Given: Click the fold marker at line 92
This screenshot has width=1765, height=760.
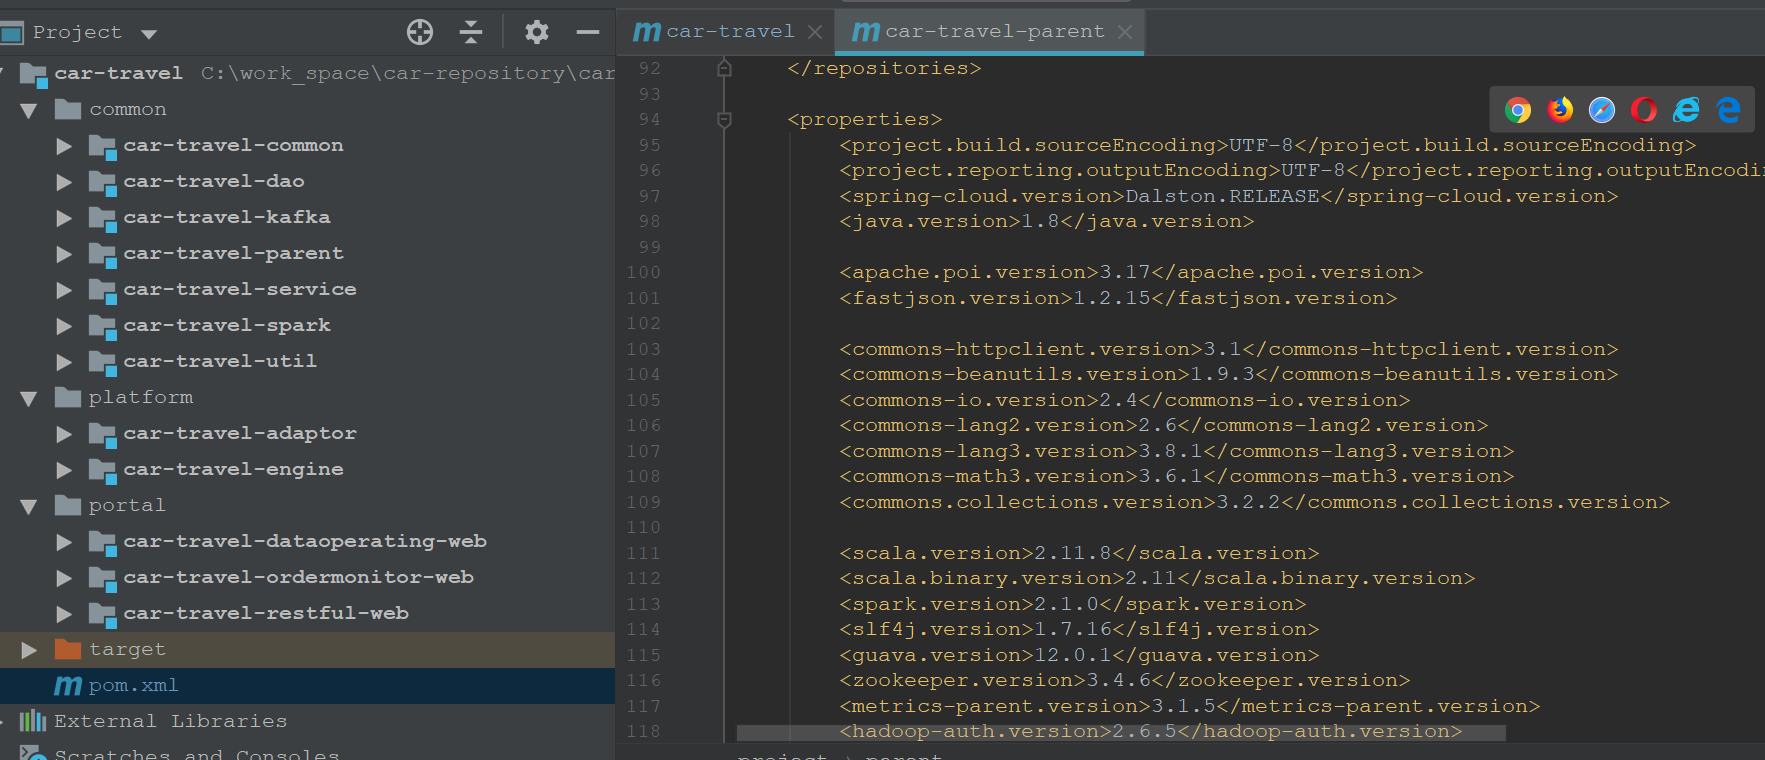Looking at the screenshot, I should (x=725, y=68).
